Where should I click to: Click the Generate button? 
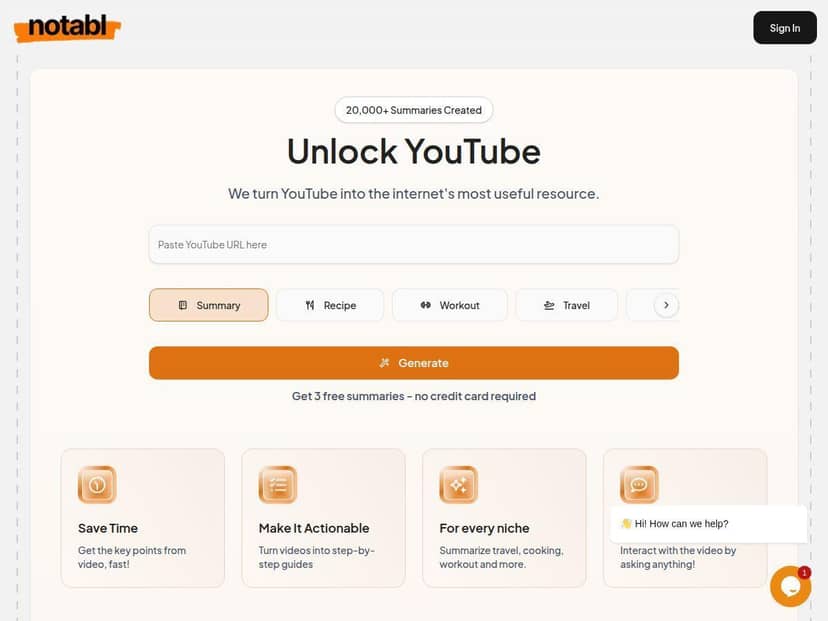[413, 363]
